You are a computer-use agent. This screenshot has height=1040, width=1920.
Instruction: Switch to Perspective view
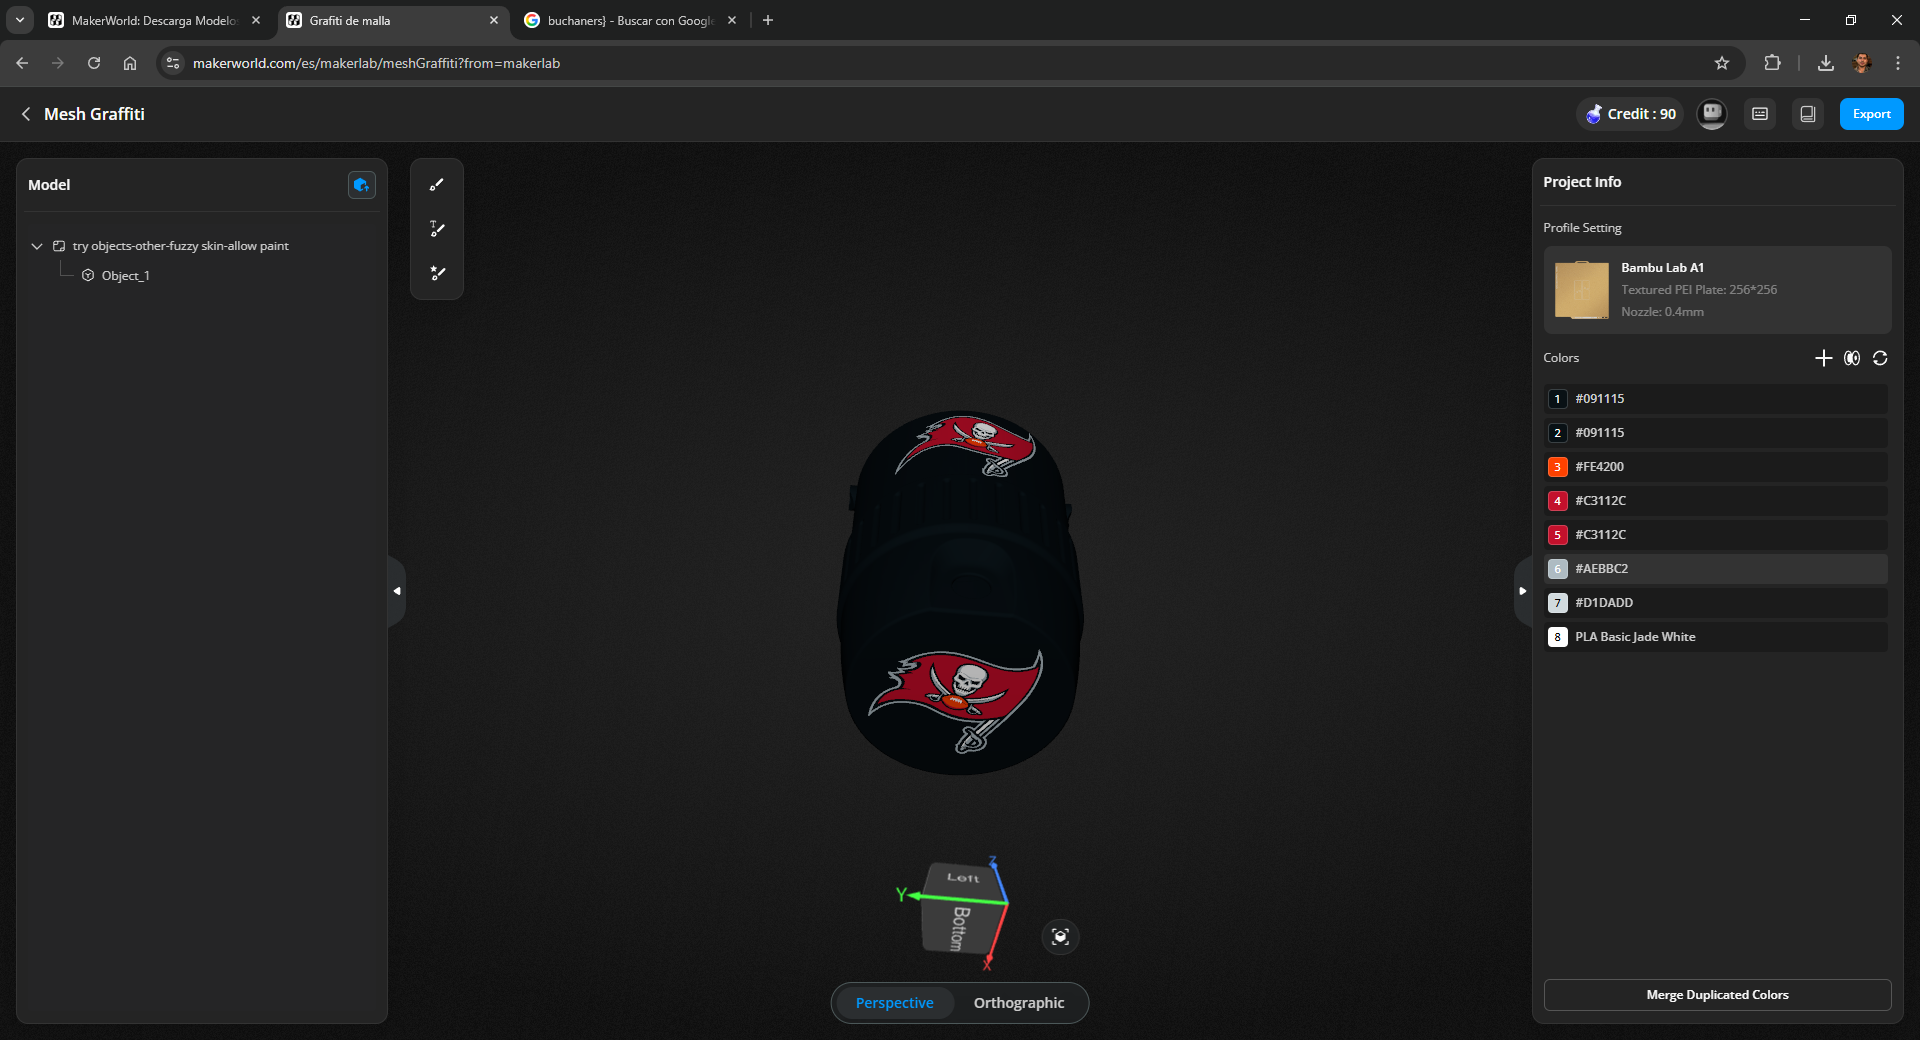[894, 1003]
